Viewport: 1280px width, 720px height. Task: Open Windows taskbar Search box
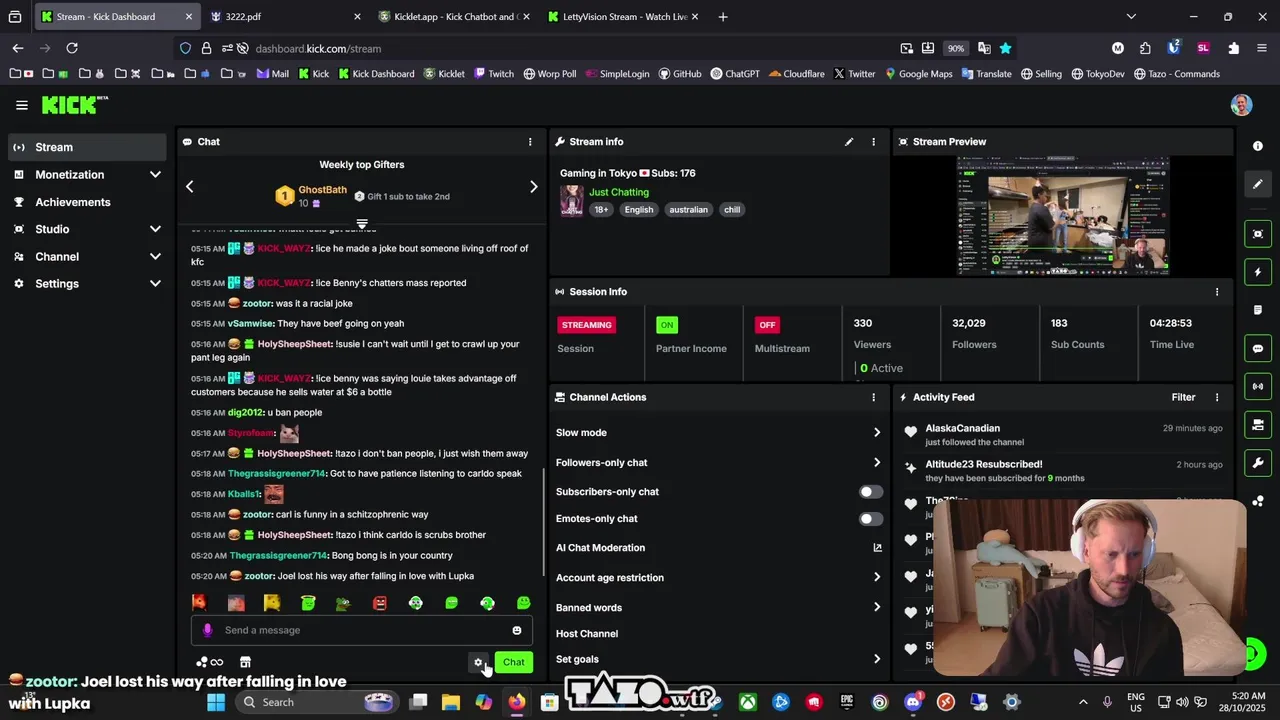pyautogui.click(x=317, y=702)
